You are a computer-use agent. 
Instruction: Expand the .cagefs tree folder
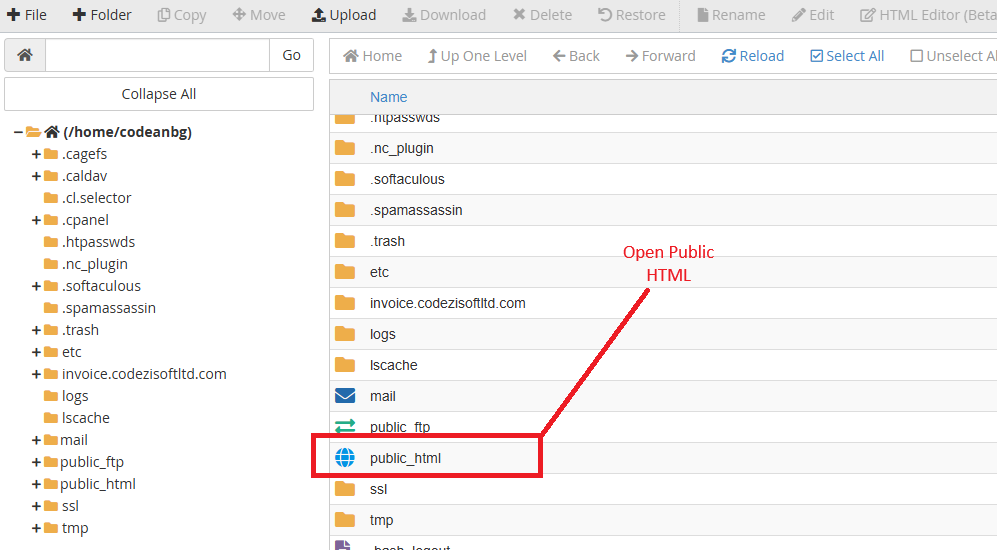pos(36,155)
